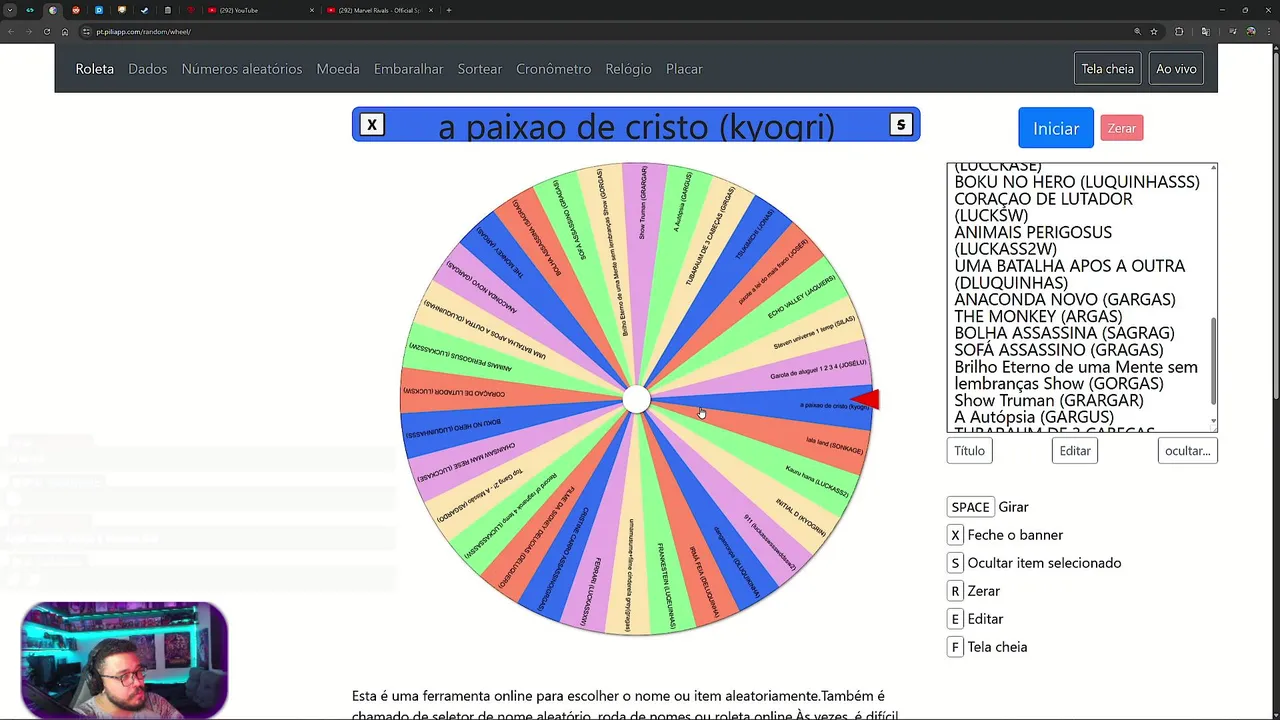
Task: Click the S Ocultar item selecionado key
Action: point(955,563)
